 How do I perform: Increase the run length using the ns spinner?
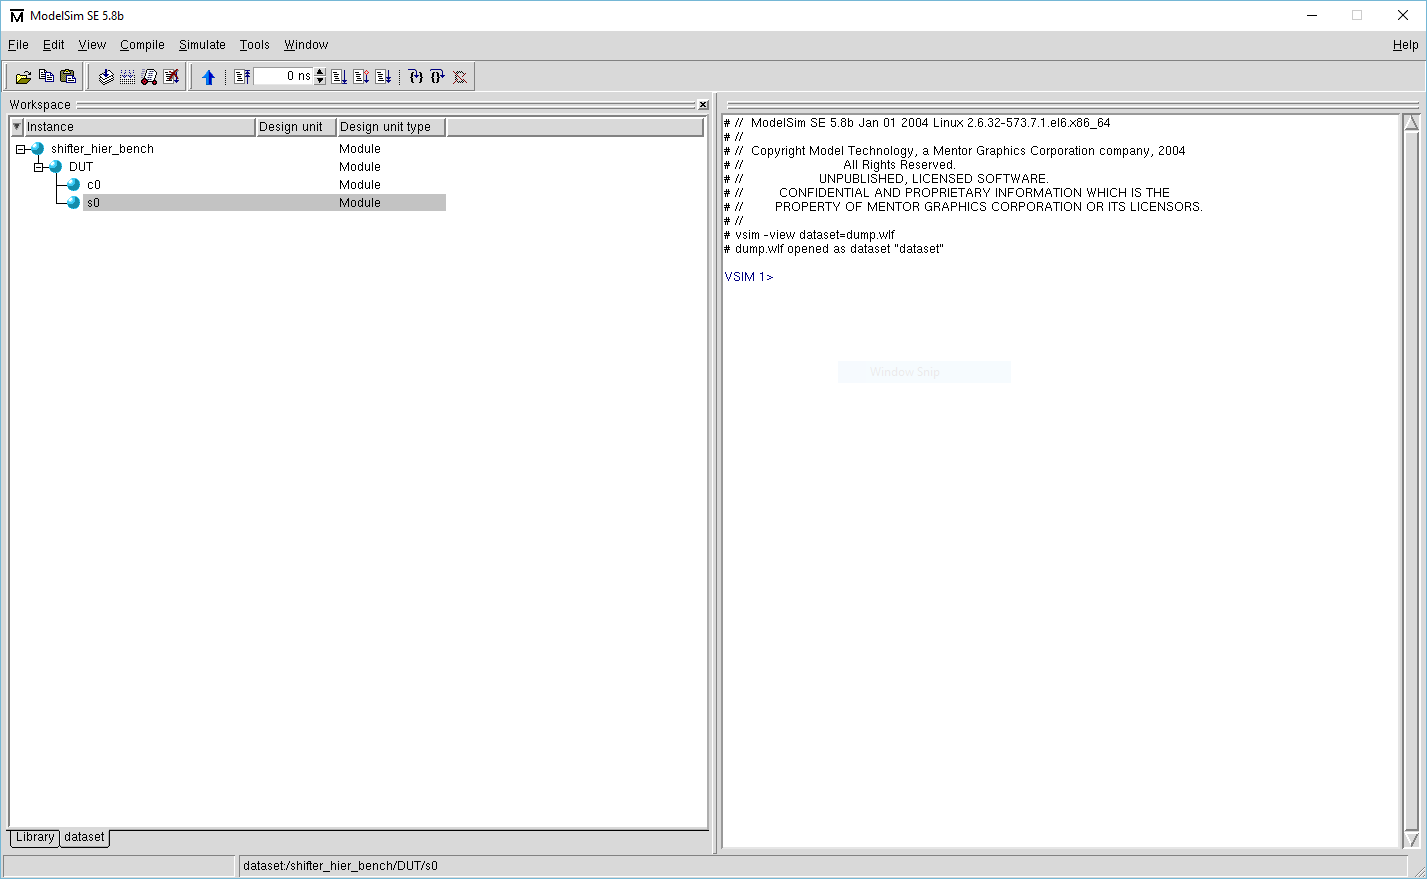pyautogui.click(x=318, y=71)
